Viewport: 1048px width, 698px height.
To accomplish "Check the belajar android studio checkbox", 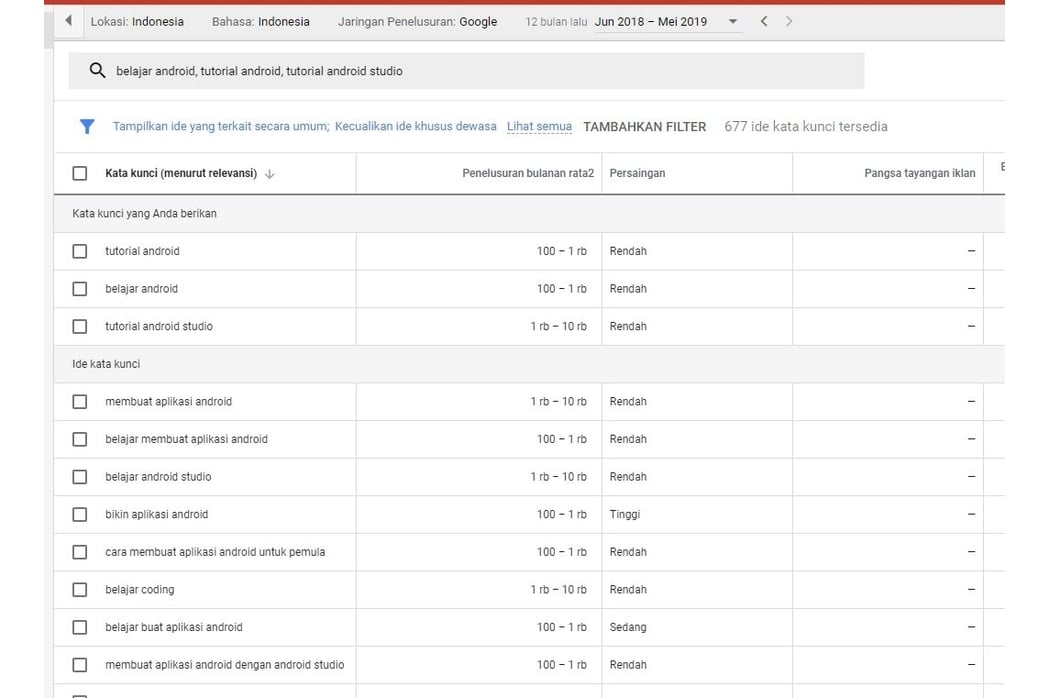I will pos(80,477).
